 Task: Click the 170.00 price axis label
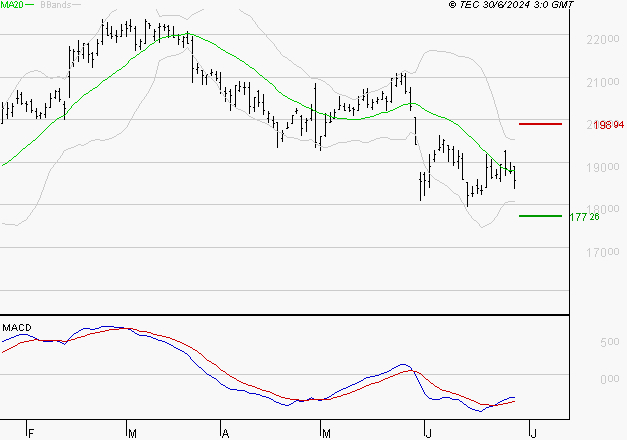click(603, 252)
